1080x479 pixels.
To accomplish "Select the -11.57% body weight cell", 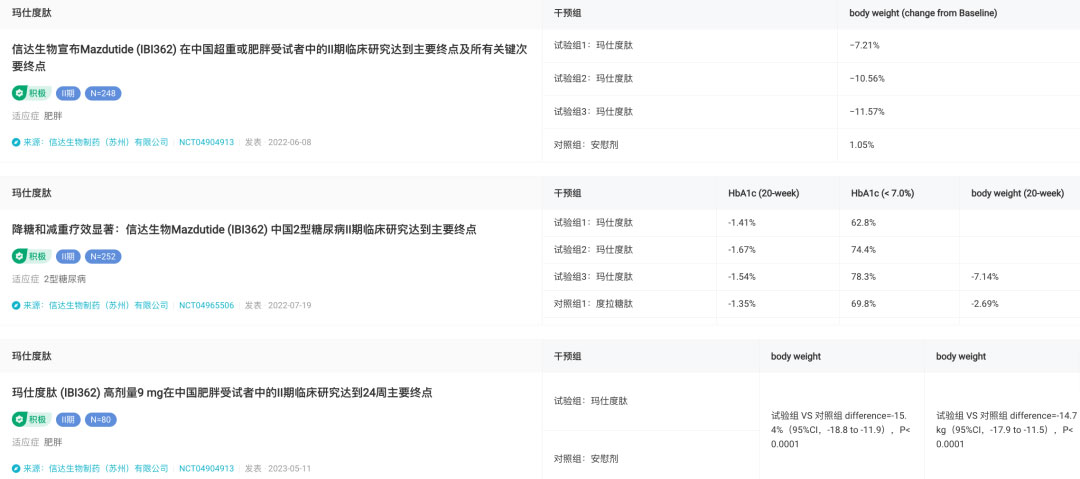I will (866, 111).
